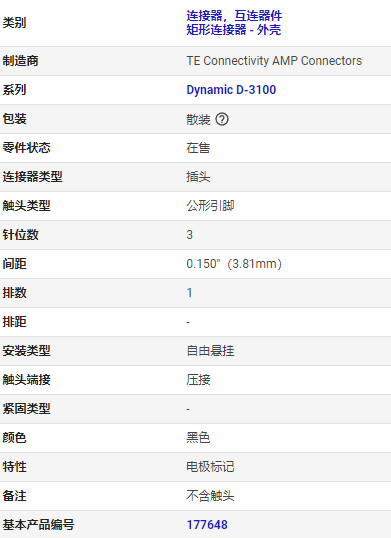Screen dimensions: 391x538
Task: Click the 公形引脚 contact type value
Action: (210, 206)
